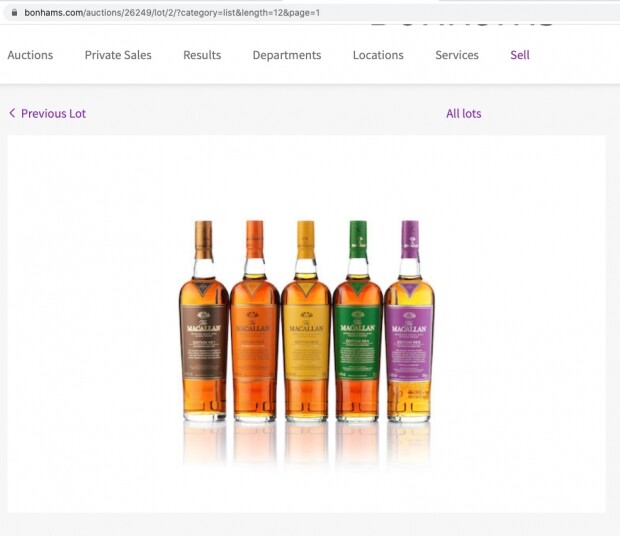Screen dimensions: 620x536
Task: Open the Services menu
Action: (x=457, y=55)
